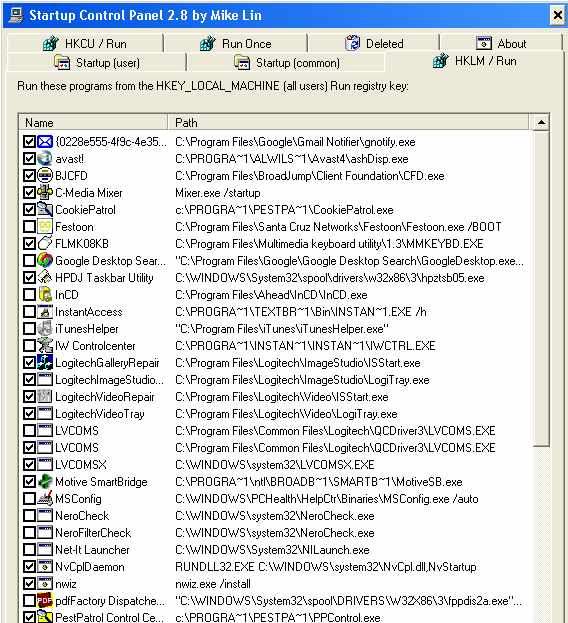Click the HPDJ Taskbar Utility icon

[x=45, y=278]
